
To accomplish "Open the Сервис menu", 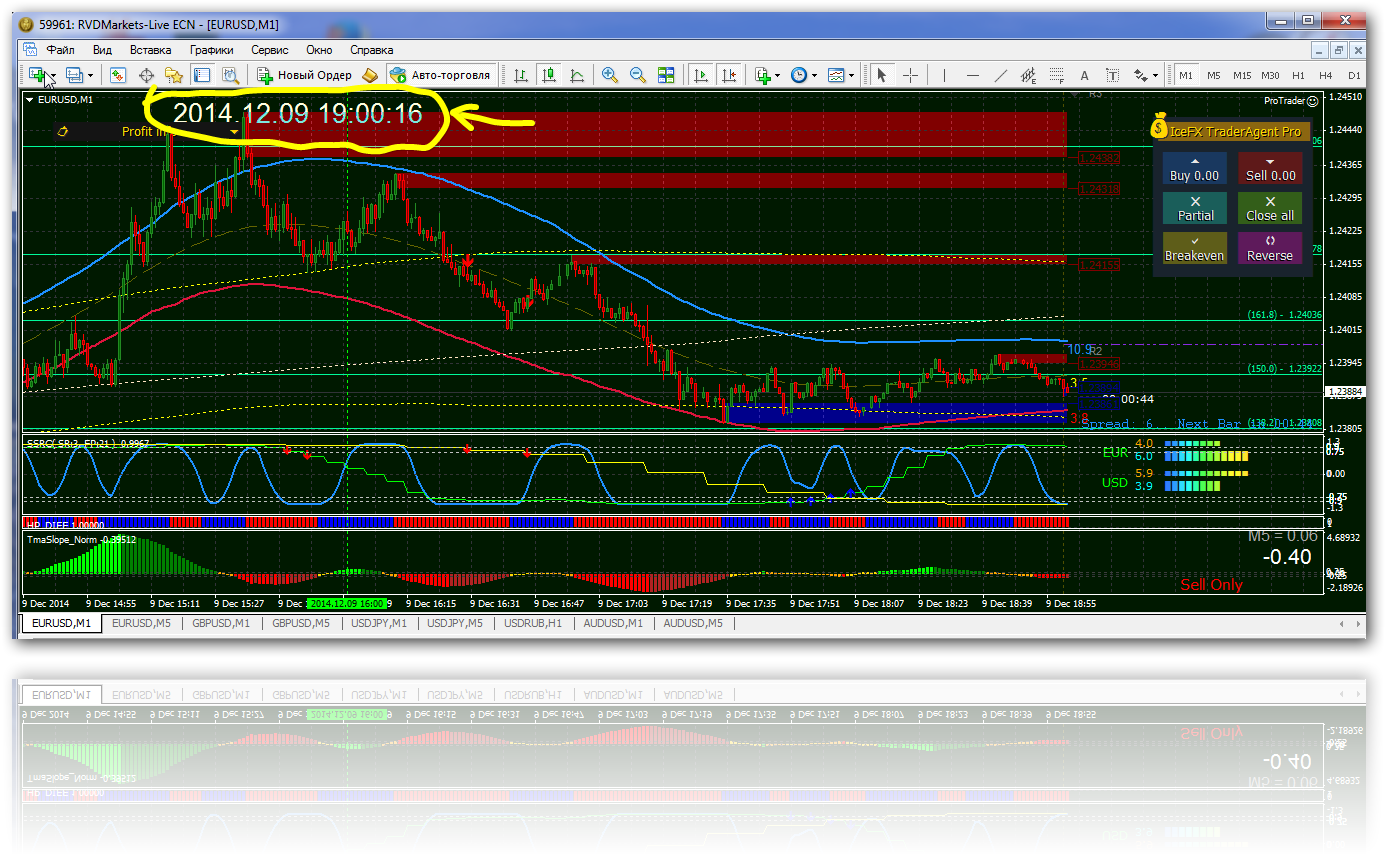I will pos(270,49).
